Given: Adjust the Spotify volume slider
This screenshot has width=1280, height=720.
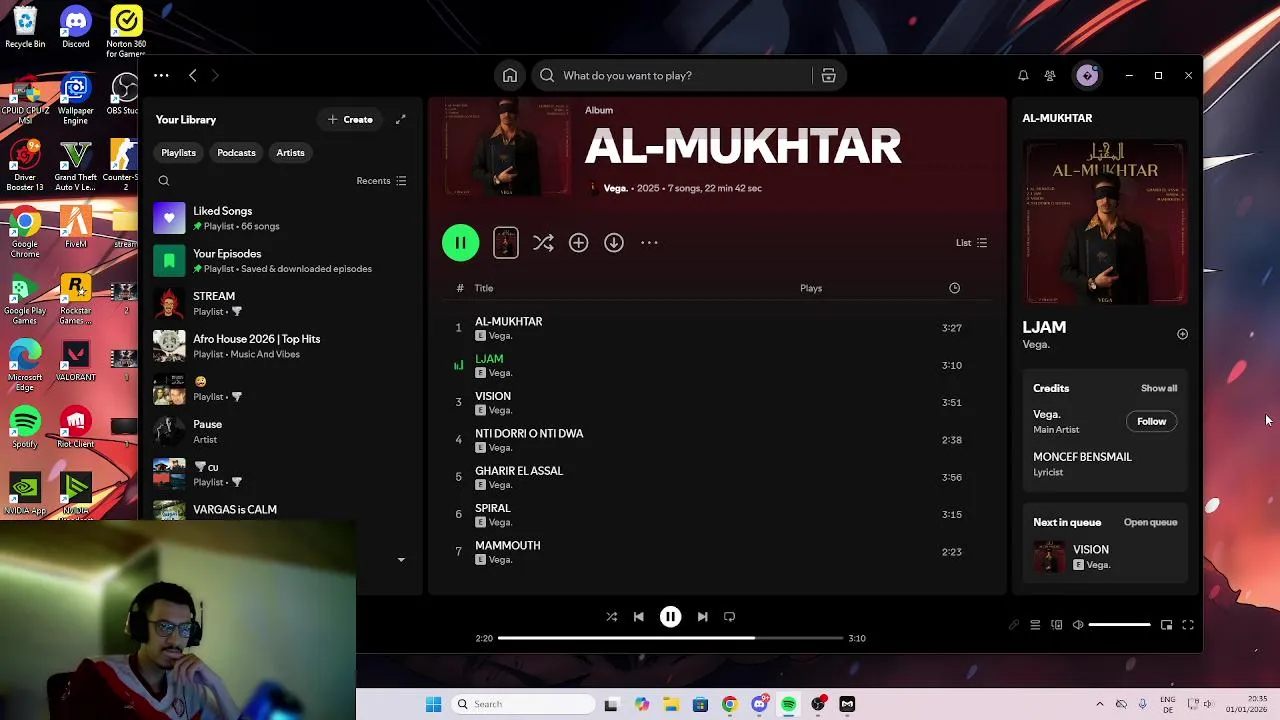Looking at the screenshot, I should click(x=1119, y=625).
